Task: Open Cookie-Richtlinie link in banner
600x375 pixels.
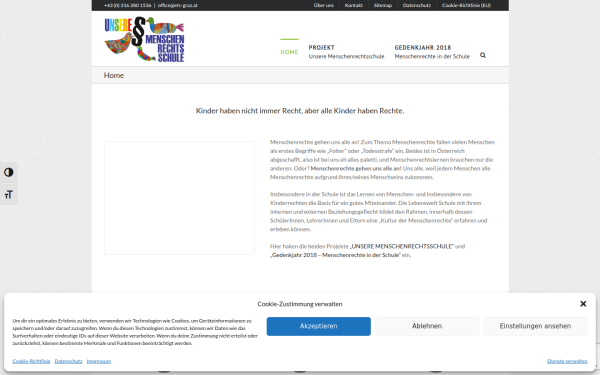Action: tap(31, 361)
